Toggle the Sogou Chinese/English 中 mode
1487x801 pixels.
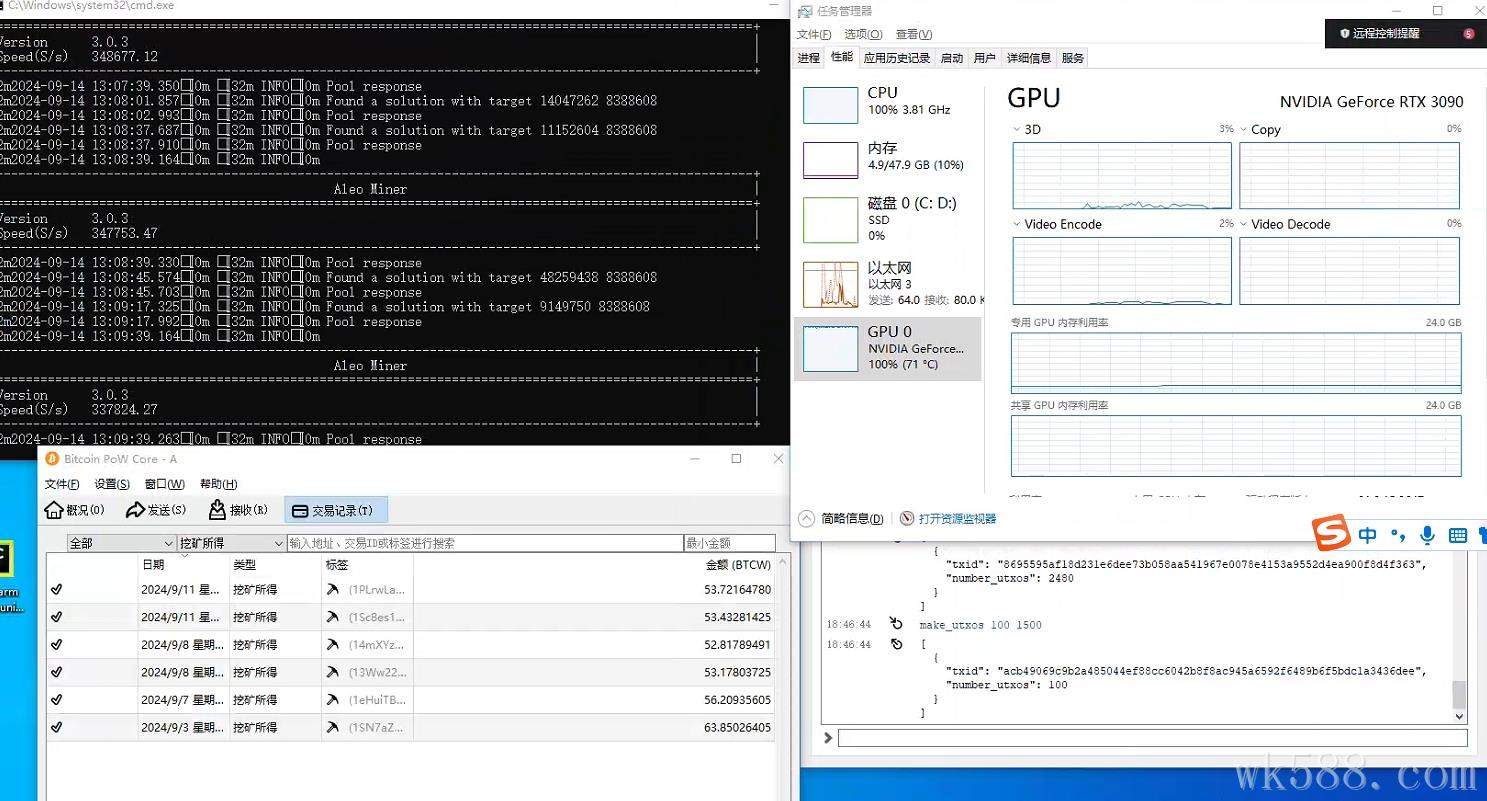[1368, 536]
